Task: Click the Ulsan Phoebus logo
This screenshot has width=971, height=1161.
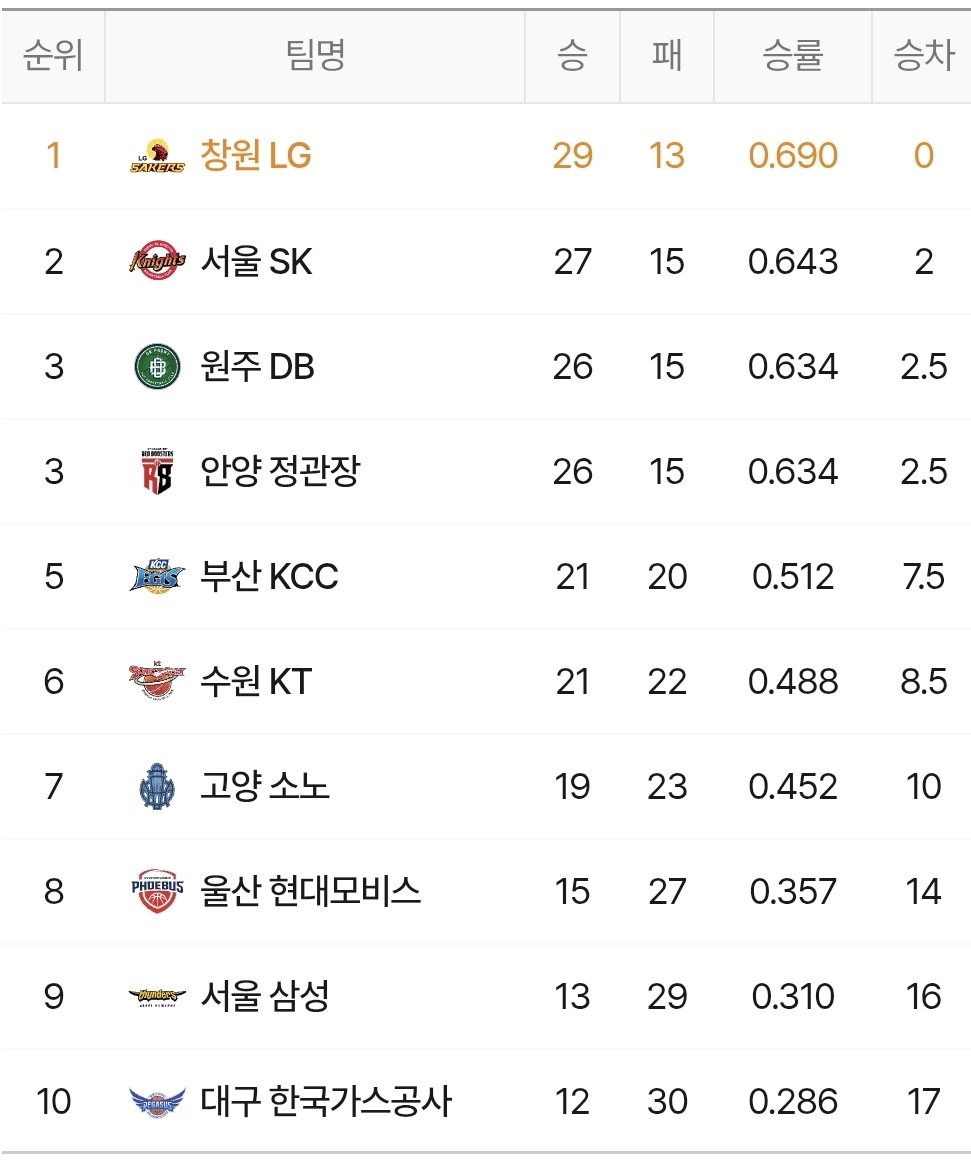Action: (157, 891)
